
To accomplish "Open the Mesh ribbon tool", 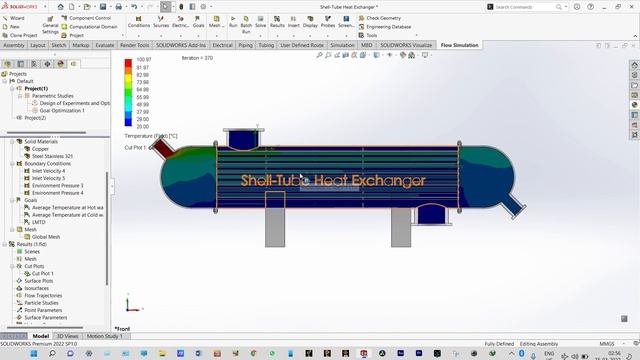I will pyautogui.click(x=216, y=22).
